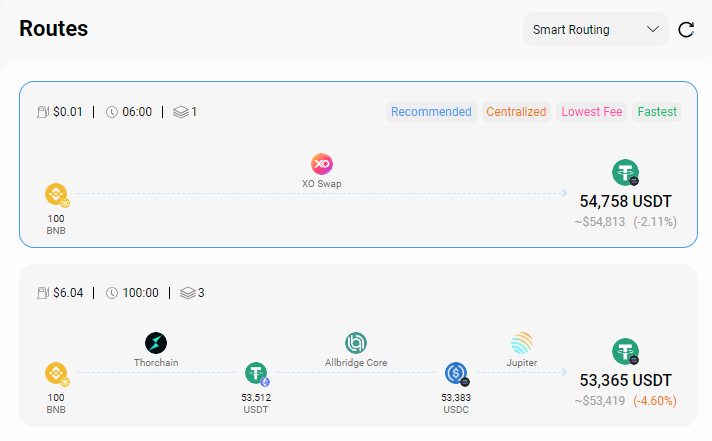Image resolution: width=712 pixels, height=441 pixels.
Task: Select the 54,758 USDT output amount
Action: 625,201
